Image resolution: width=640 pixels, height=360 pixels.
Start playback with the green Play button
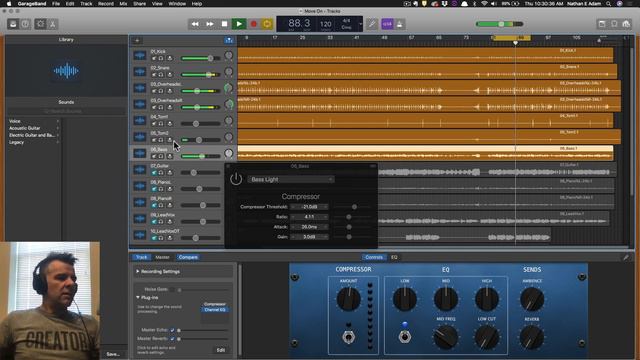click(x=239, y=24)
